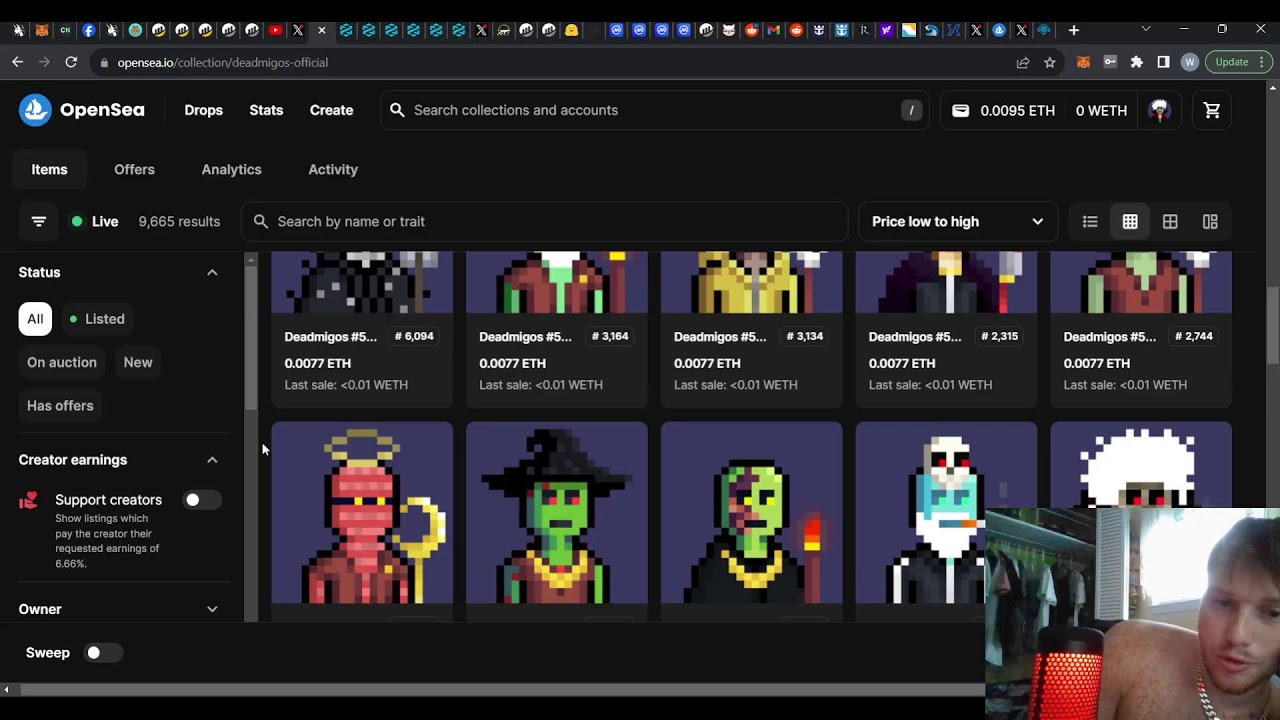Switch to the Items tab
Screen dimensions: 1280x720
(x=49, y=169)
